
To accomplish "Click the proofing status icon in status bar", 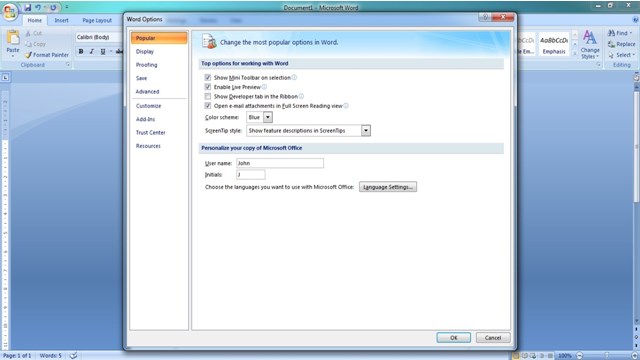I will tap(73, 356).
